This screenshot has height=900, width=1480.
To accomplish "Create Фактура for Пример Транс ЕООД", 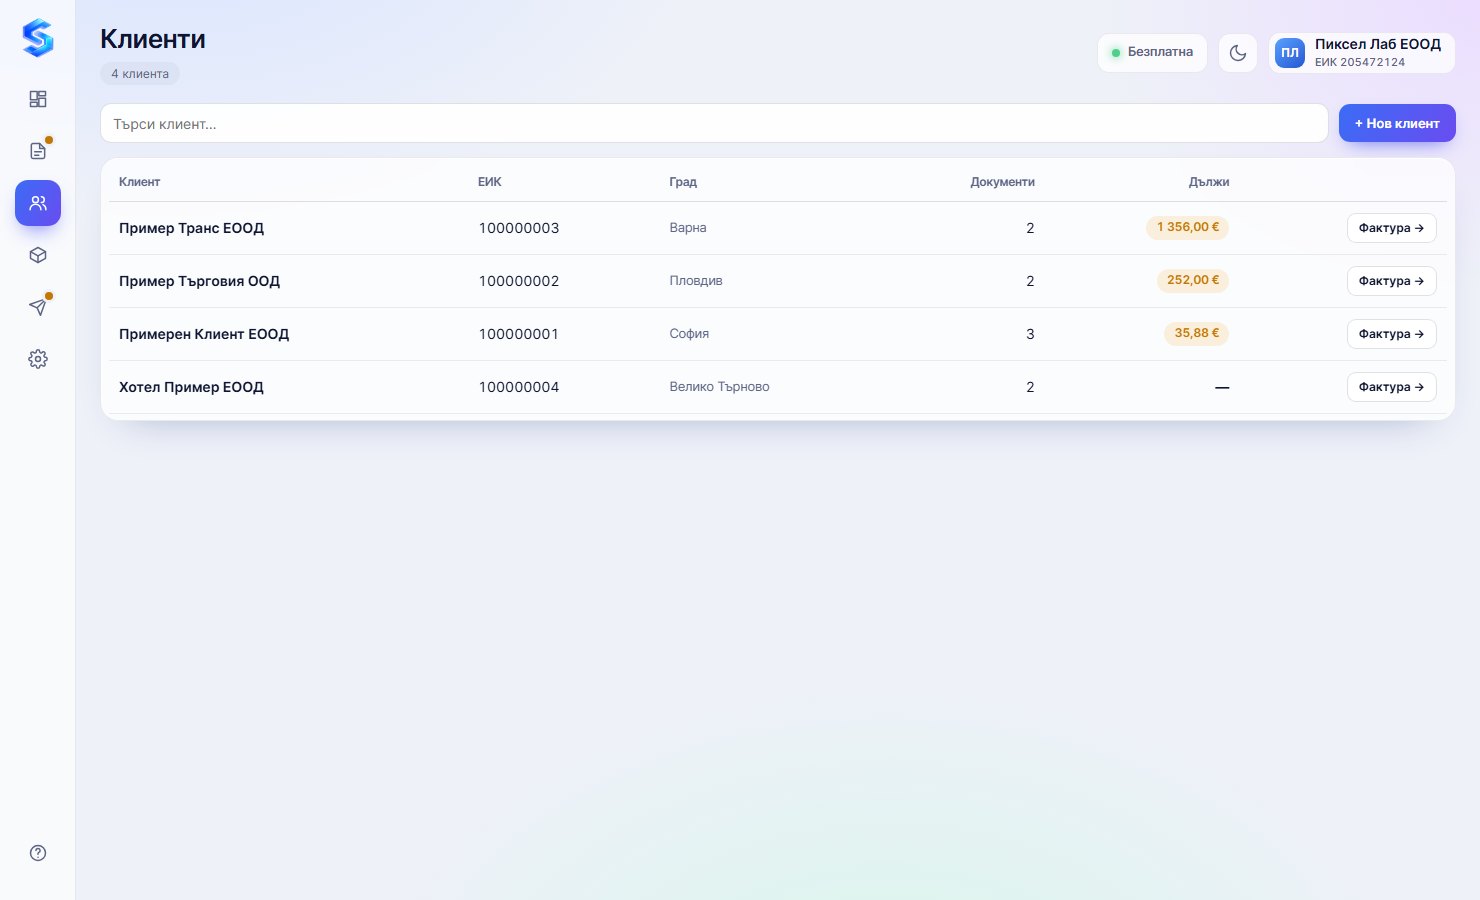I will click(1391, 228).
